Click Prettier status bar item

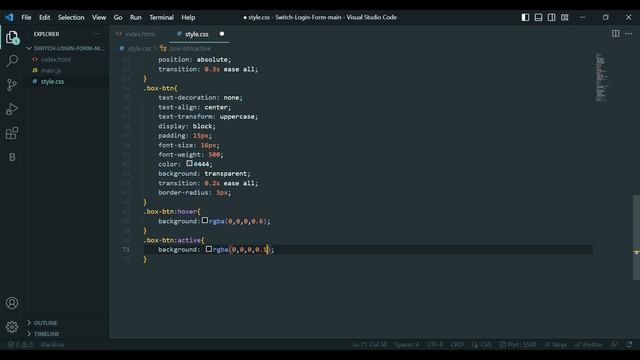point(589,344)
